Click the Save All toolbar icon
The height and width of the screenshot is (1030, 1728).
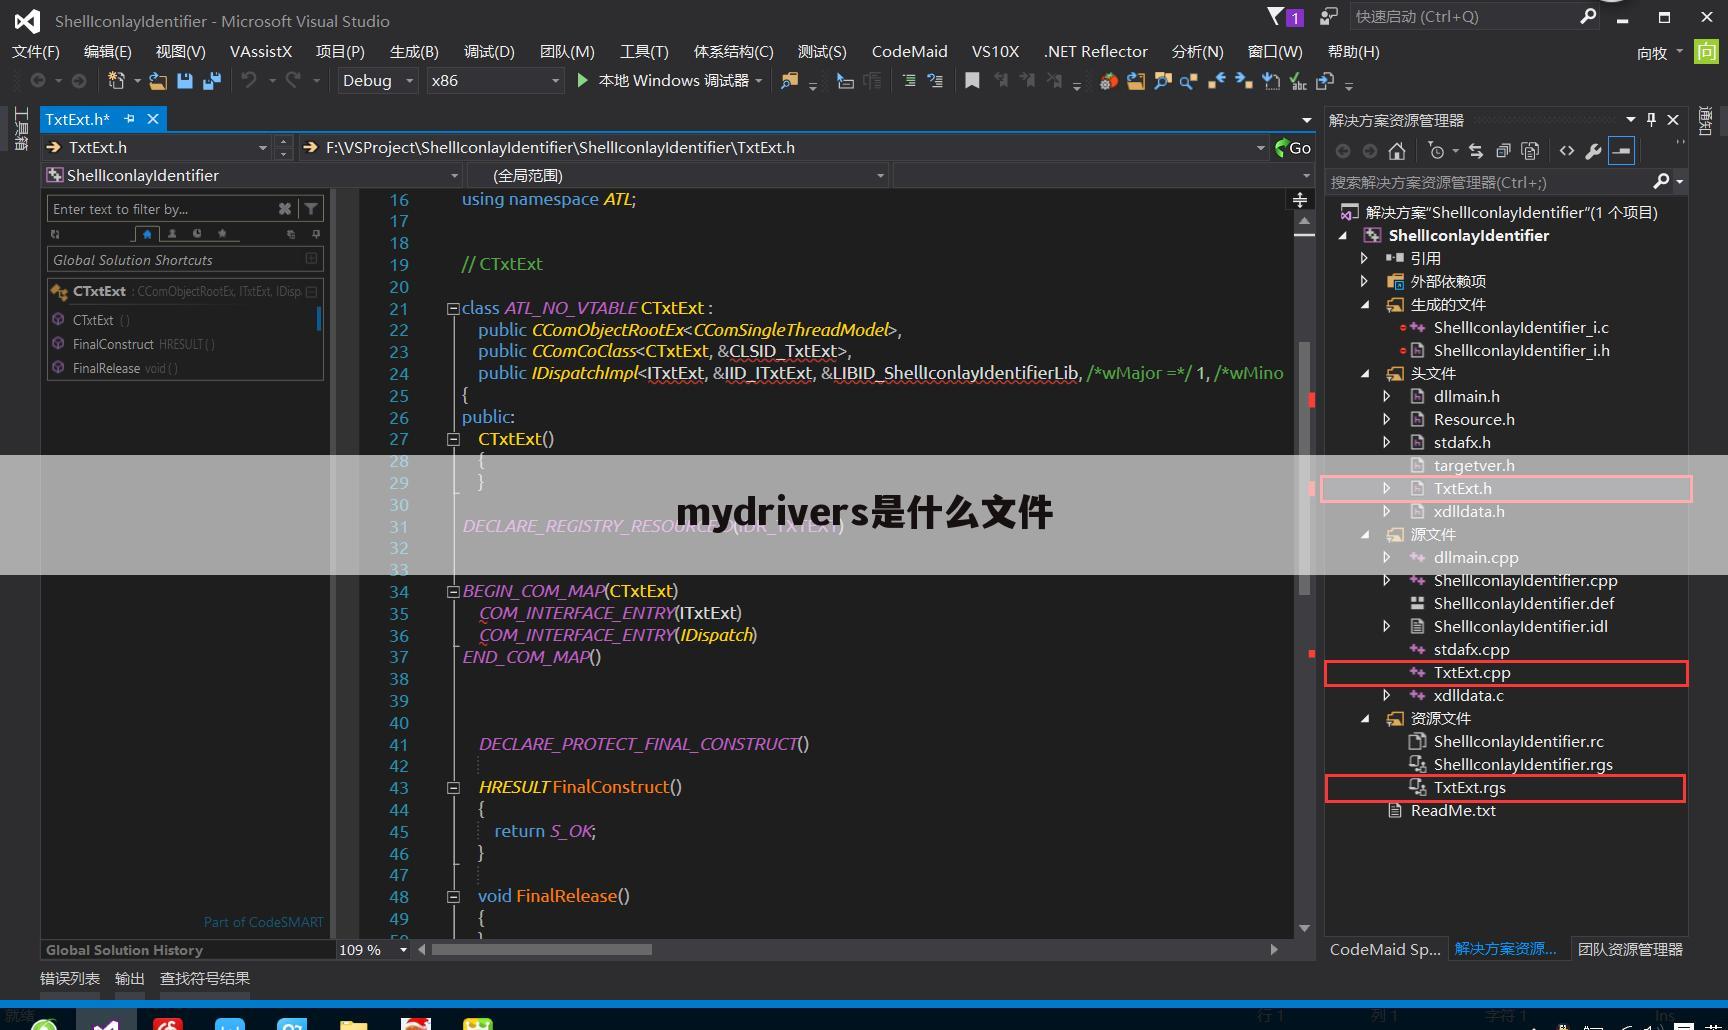coord(211,81)
